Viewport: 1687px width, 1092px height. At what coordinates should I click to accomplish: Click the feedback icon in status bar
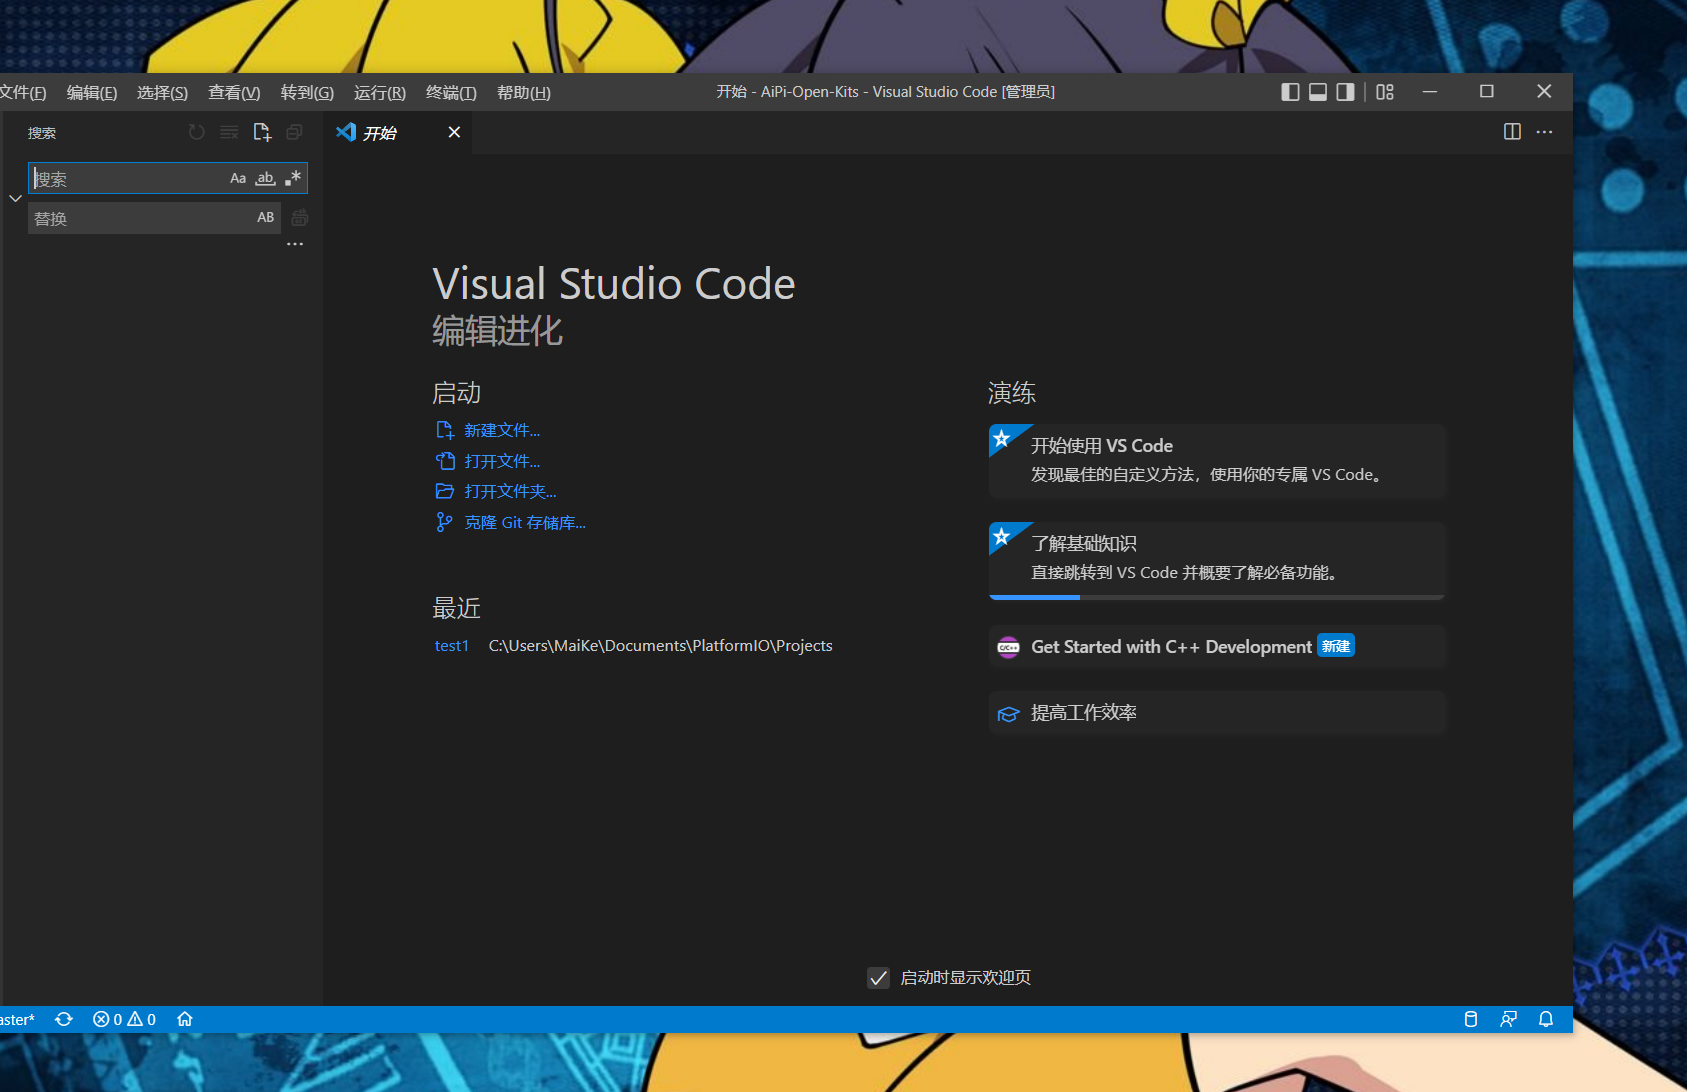tap(1508, 1019)
